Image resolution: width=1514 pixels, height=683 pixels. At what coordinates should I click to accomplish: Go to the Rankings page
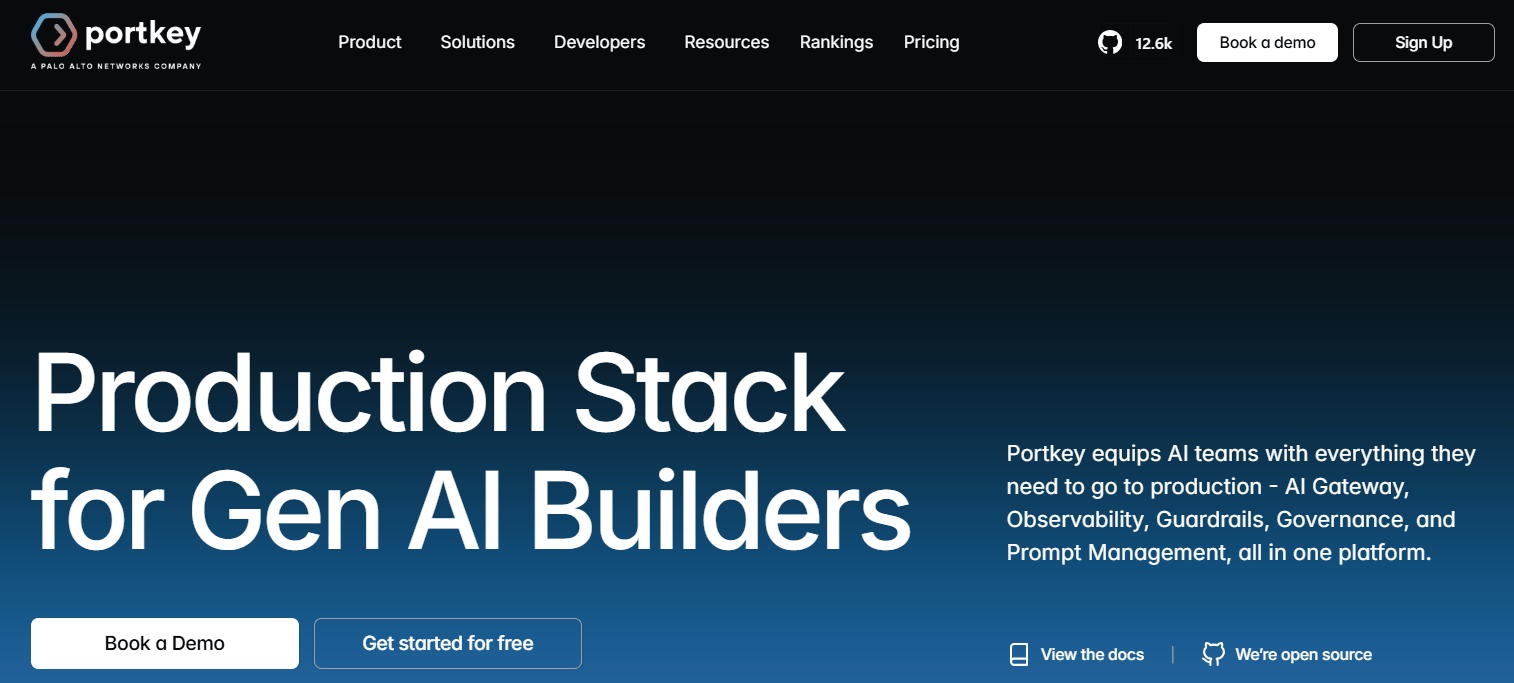(836, 42)
